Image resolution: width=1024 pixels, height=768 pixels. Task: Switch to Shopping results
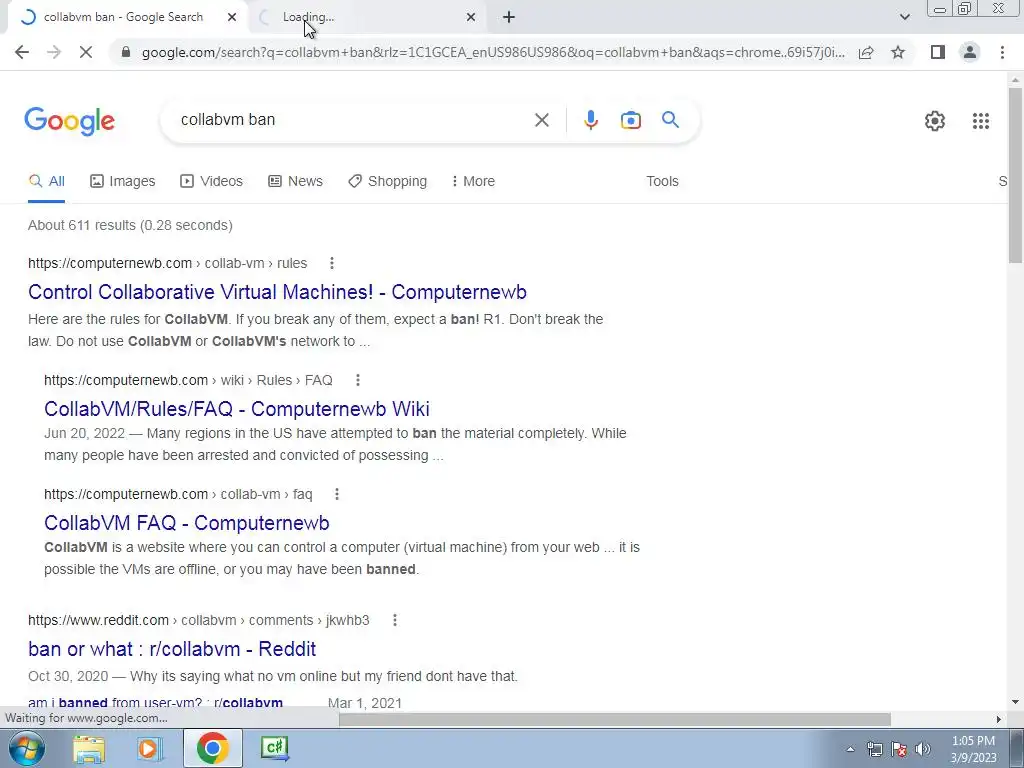pos(387,182)
